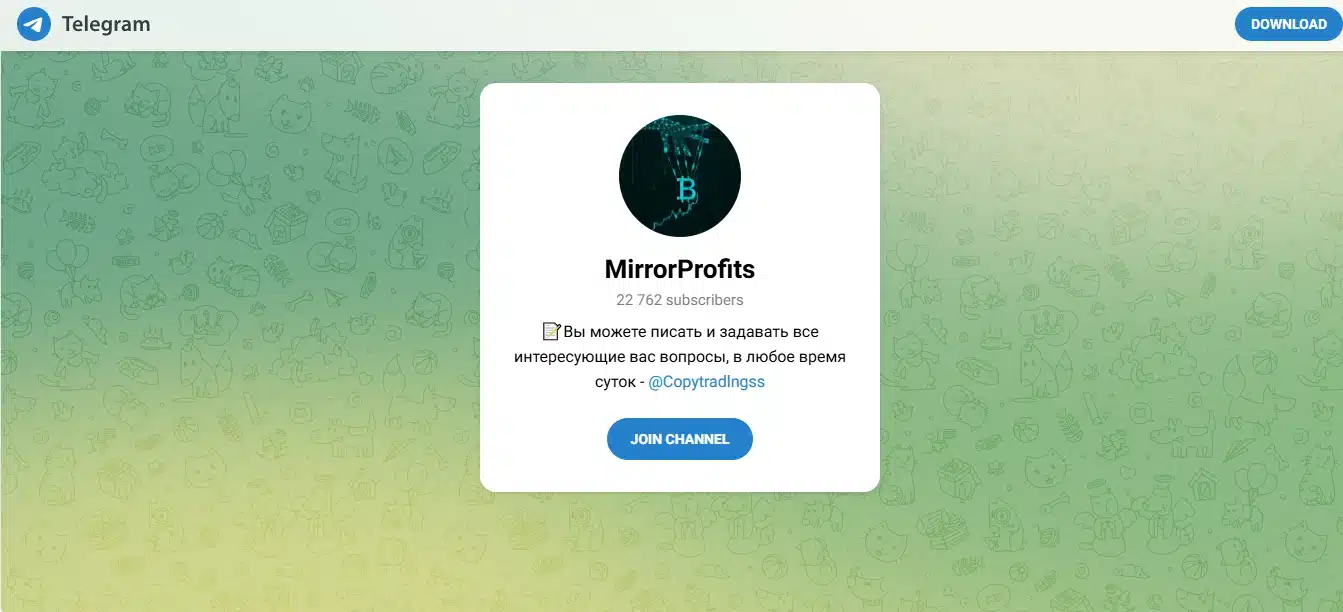Click white card space below JOIN CHANNEL
The height and width of the screenshot is (612, 1343).
pos(680,476)
